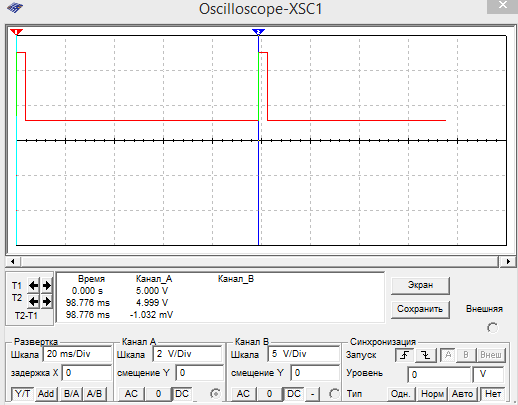
Task: Click the Channel B radio indicator
Action: click(x=334, y=394)
